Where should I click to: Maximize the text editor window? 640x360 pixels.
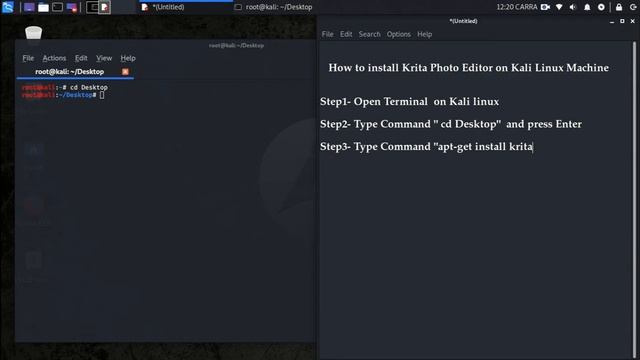(622, 21)
